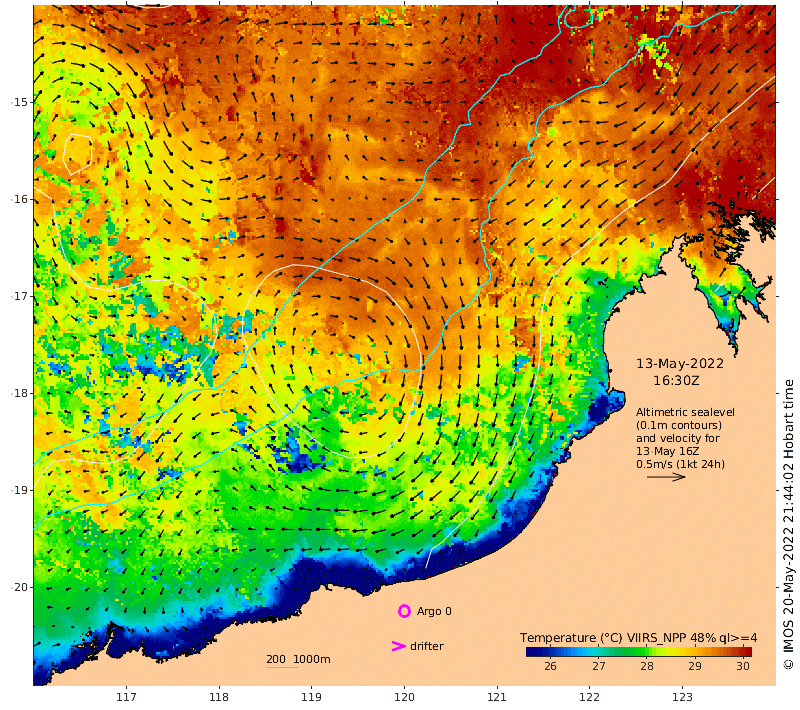Click the 'and velocity for' caption line

(678, 438)
